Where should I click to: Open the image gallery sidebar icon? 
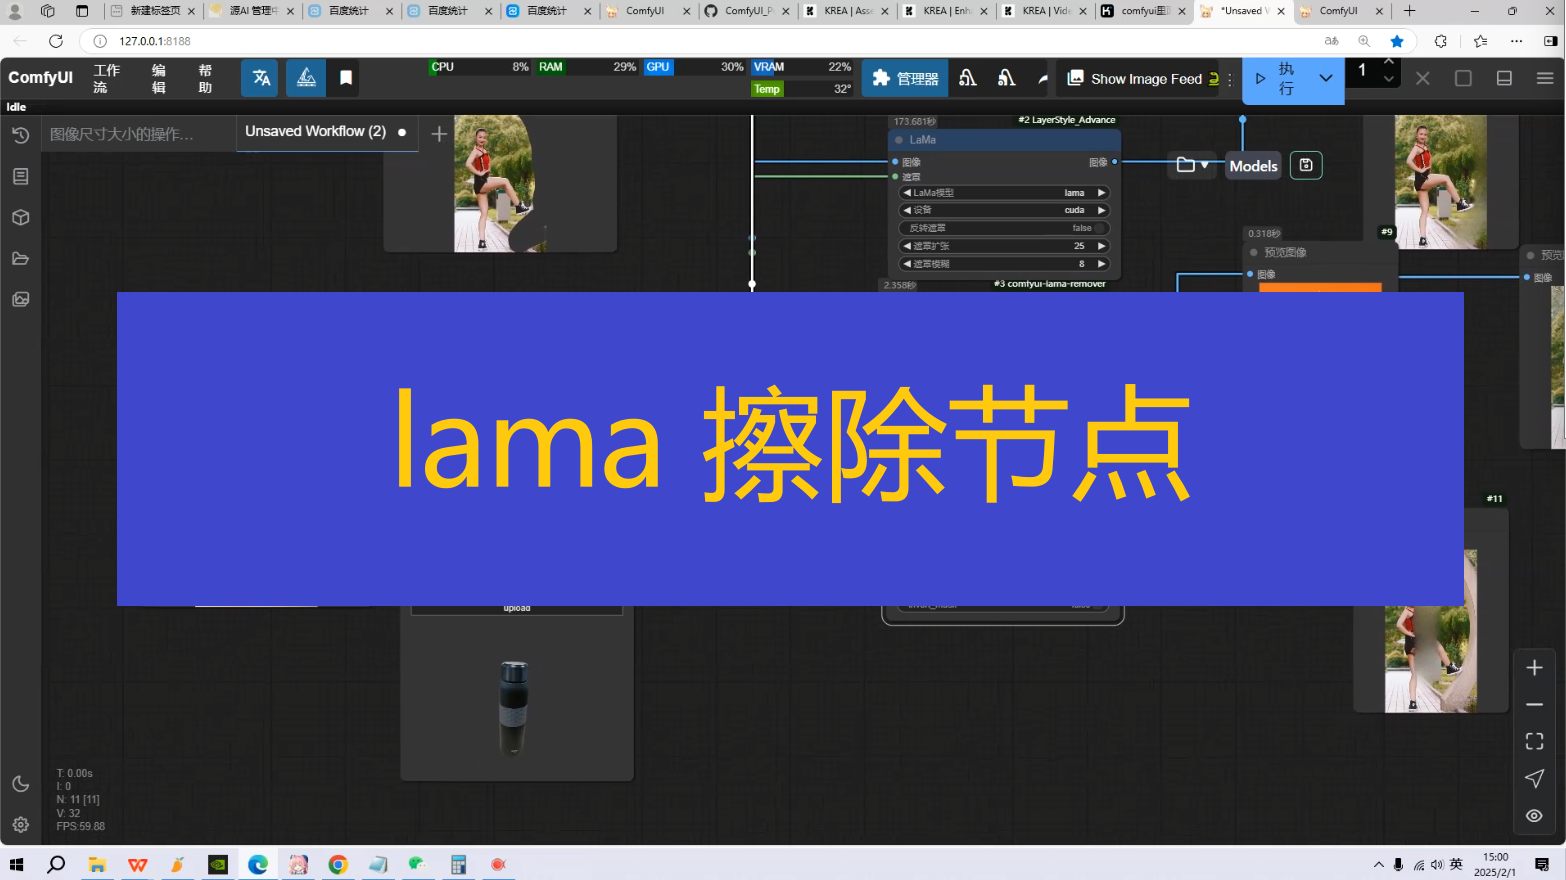20,299
